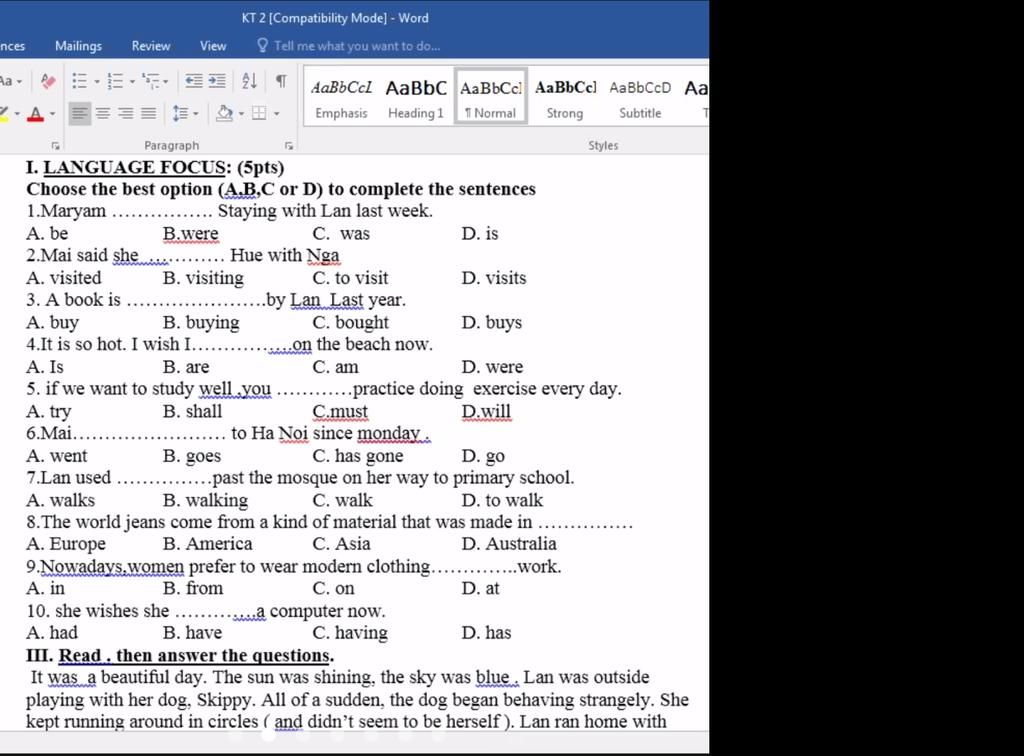Sort text alphabetically with A-Z icon
The image size is (1024, 756).
(x=249, y=81)
